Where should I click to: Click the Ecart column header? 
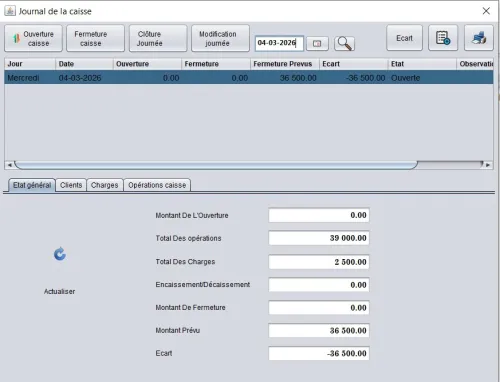click(354, 64)
